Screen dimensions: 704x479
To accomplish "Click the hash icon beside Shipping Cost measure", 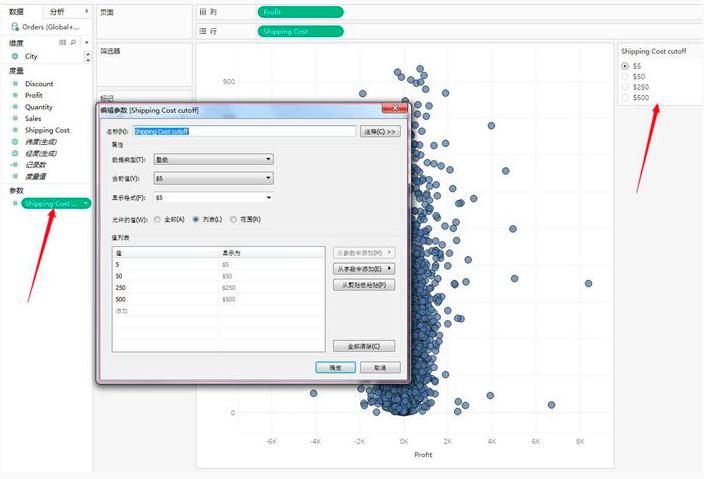I will [15, 130].
